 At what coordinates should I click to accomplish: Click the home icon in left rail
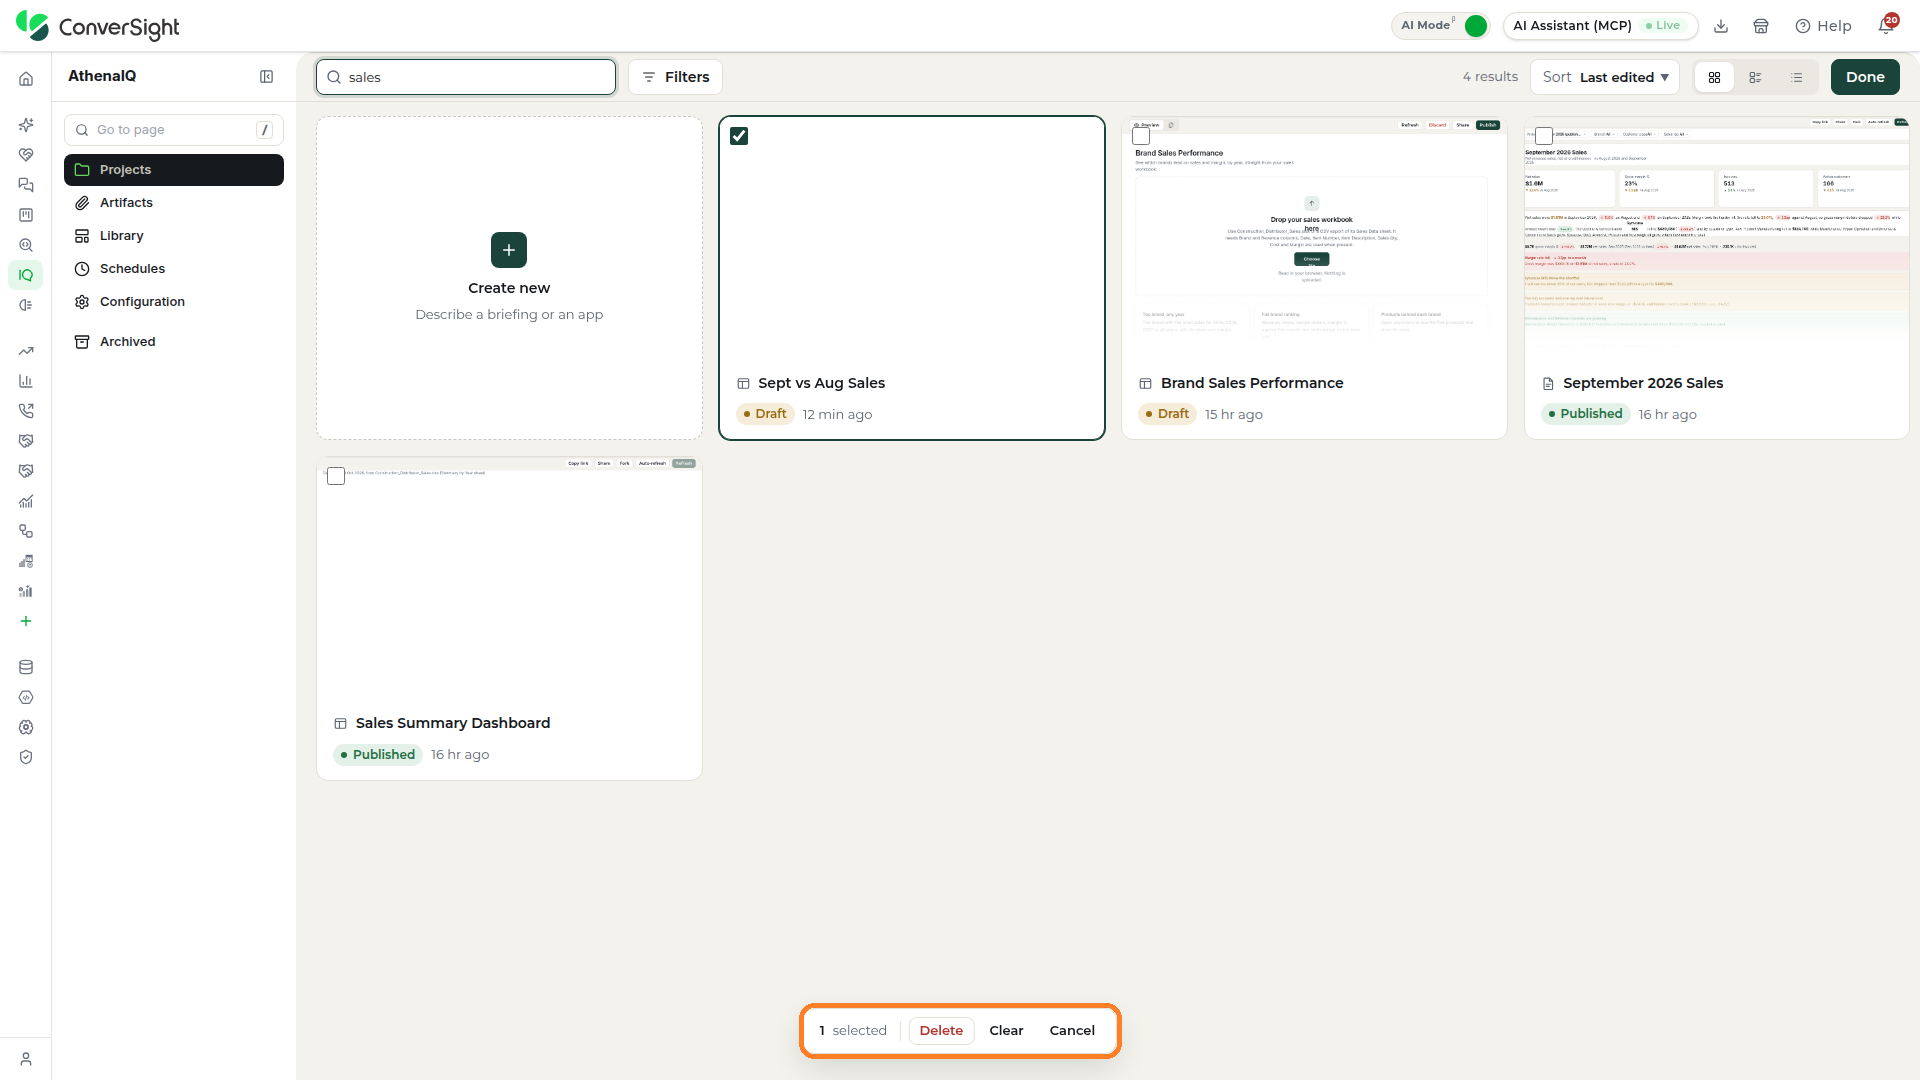tap(26, 79)
